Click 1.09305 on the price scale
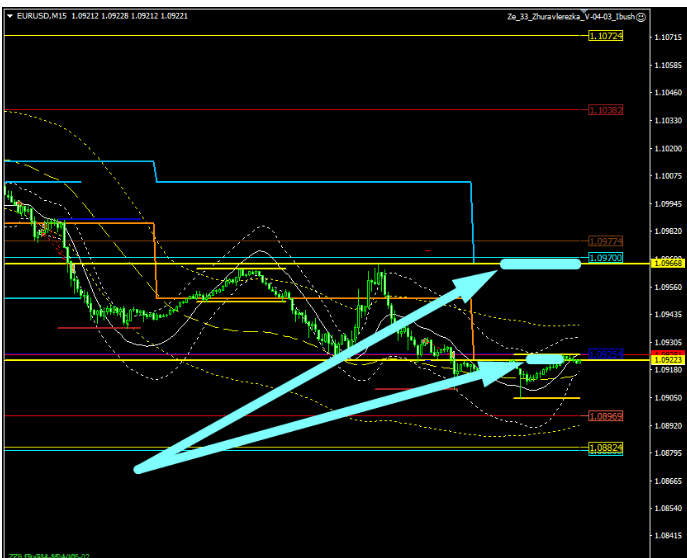 pos(668,343)
